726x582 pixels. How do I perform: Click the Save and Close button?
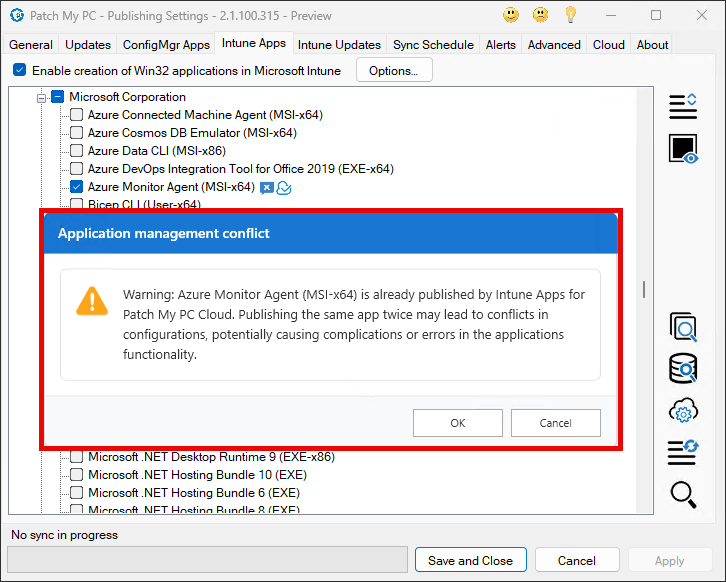pyautogui.click(x=470, y=560)
